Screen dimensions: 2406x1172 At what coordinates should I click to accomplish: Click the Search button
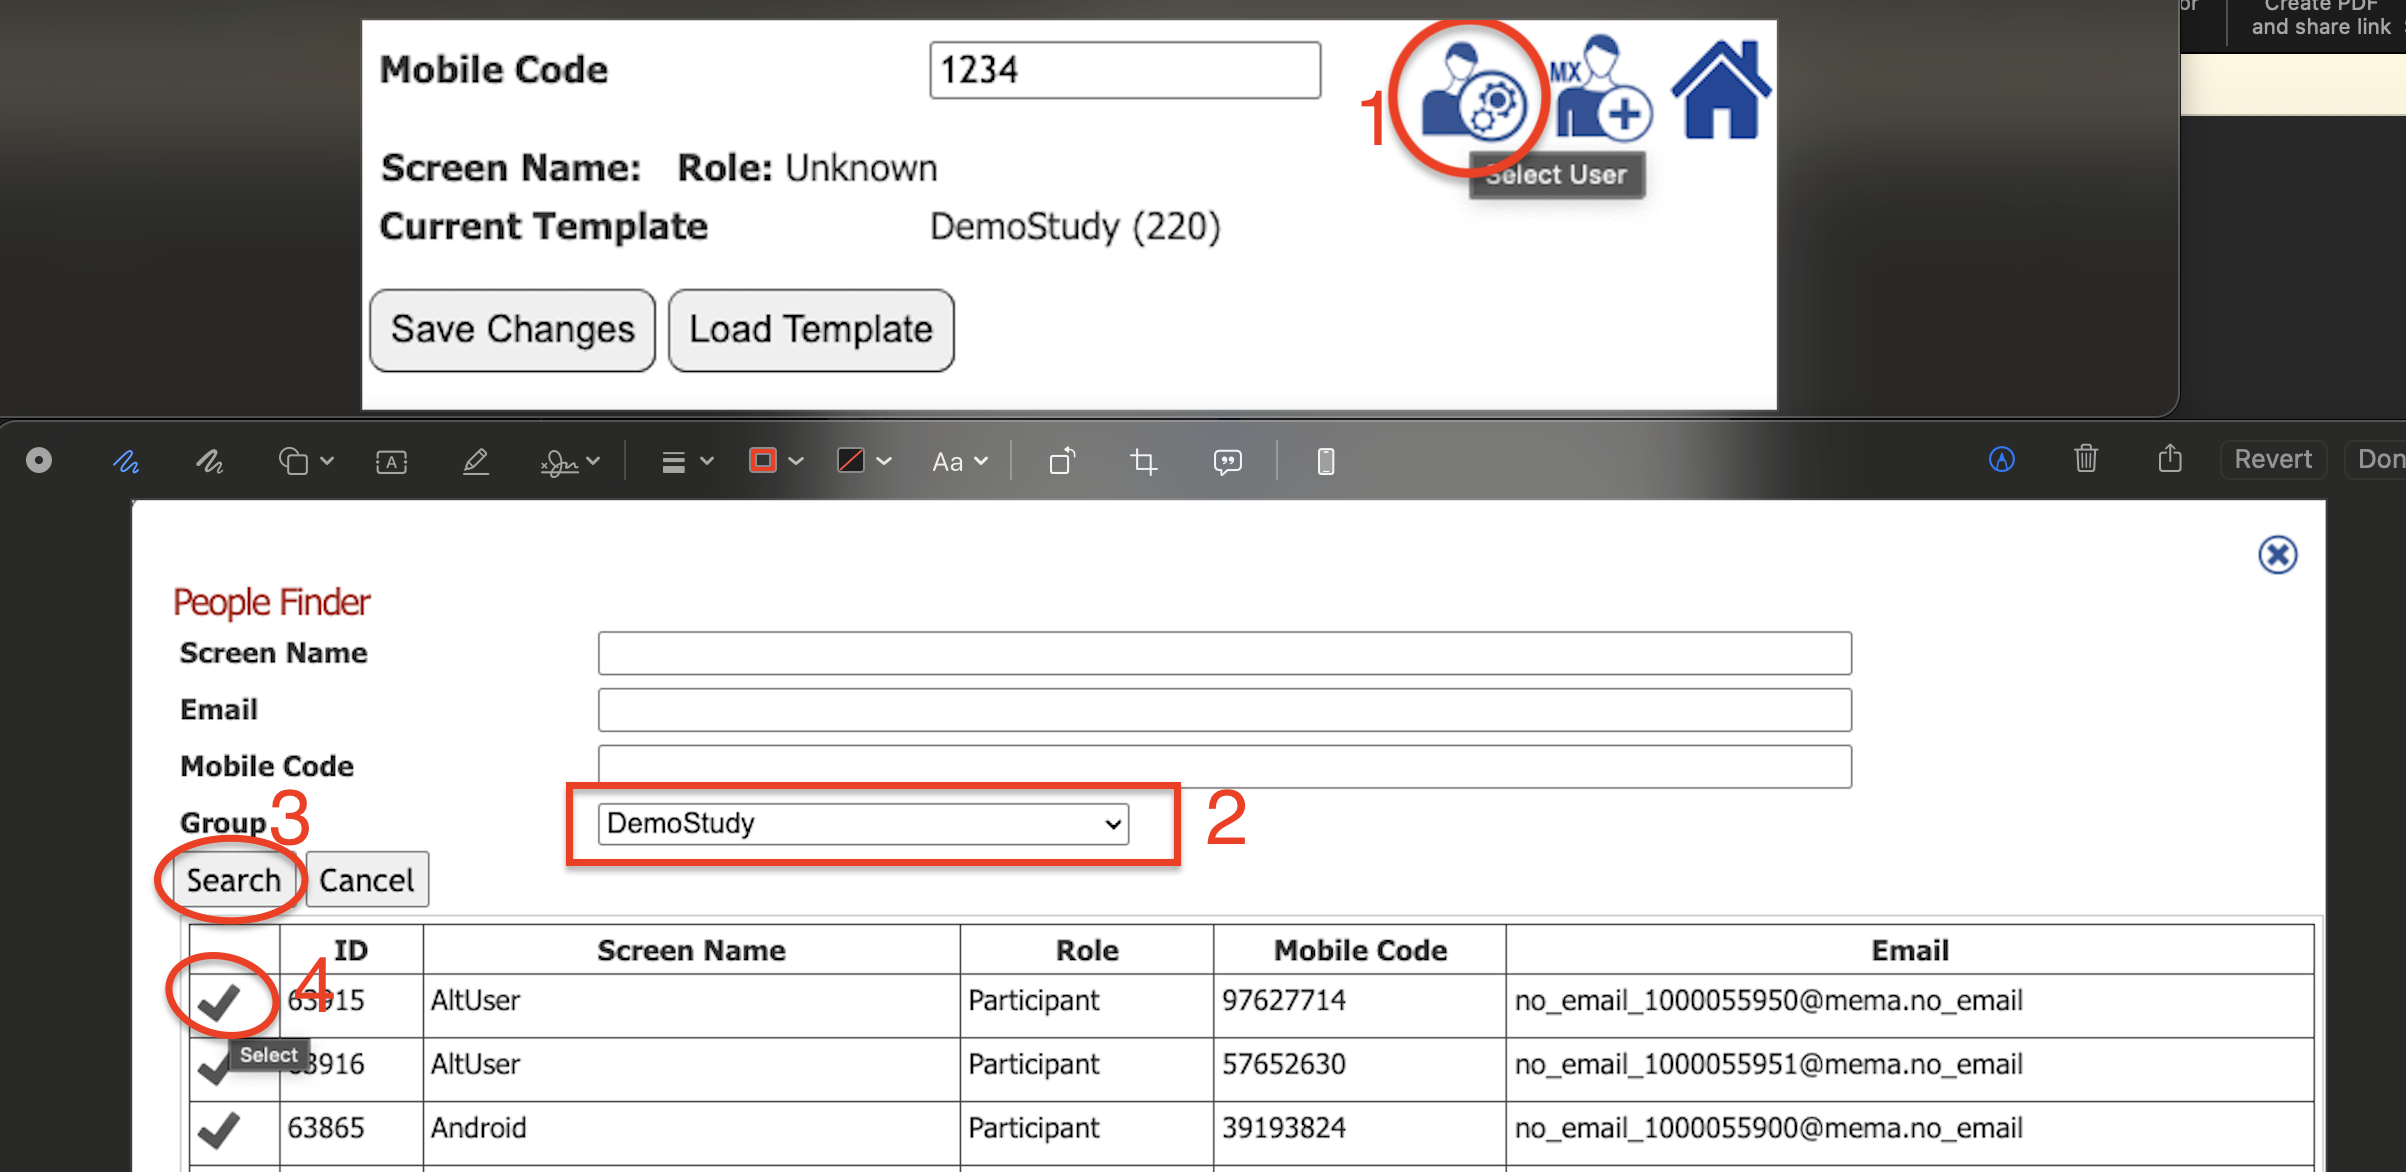(x=233, y=880)
